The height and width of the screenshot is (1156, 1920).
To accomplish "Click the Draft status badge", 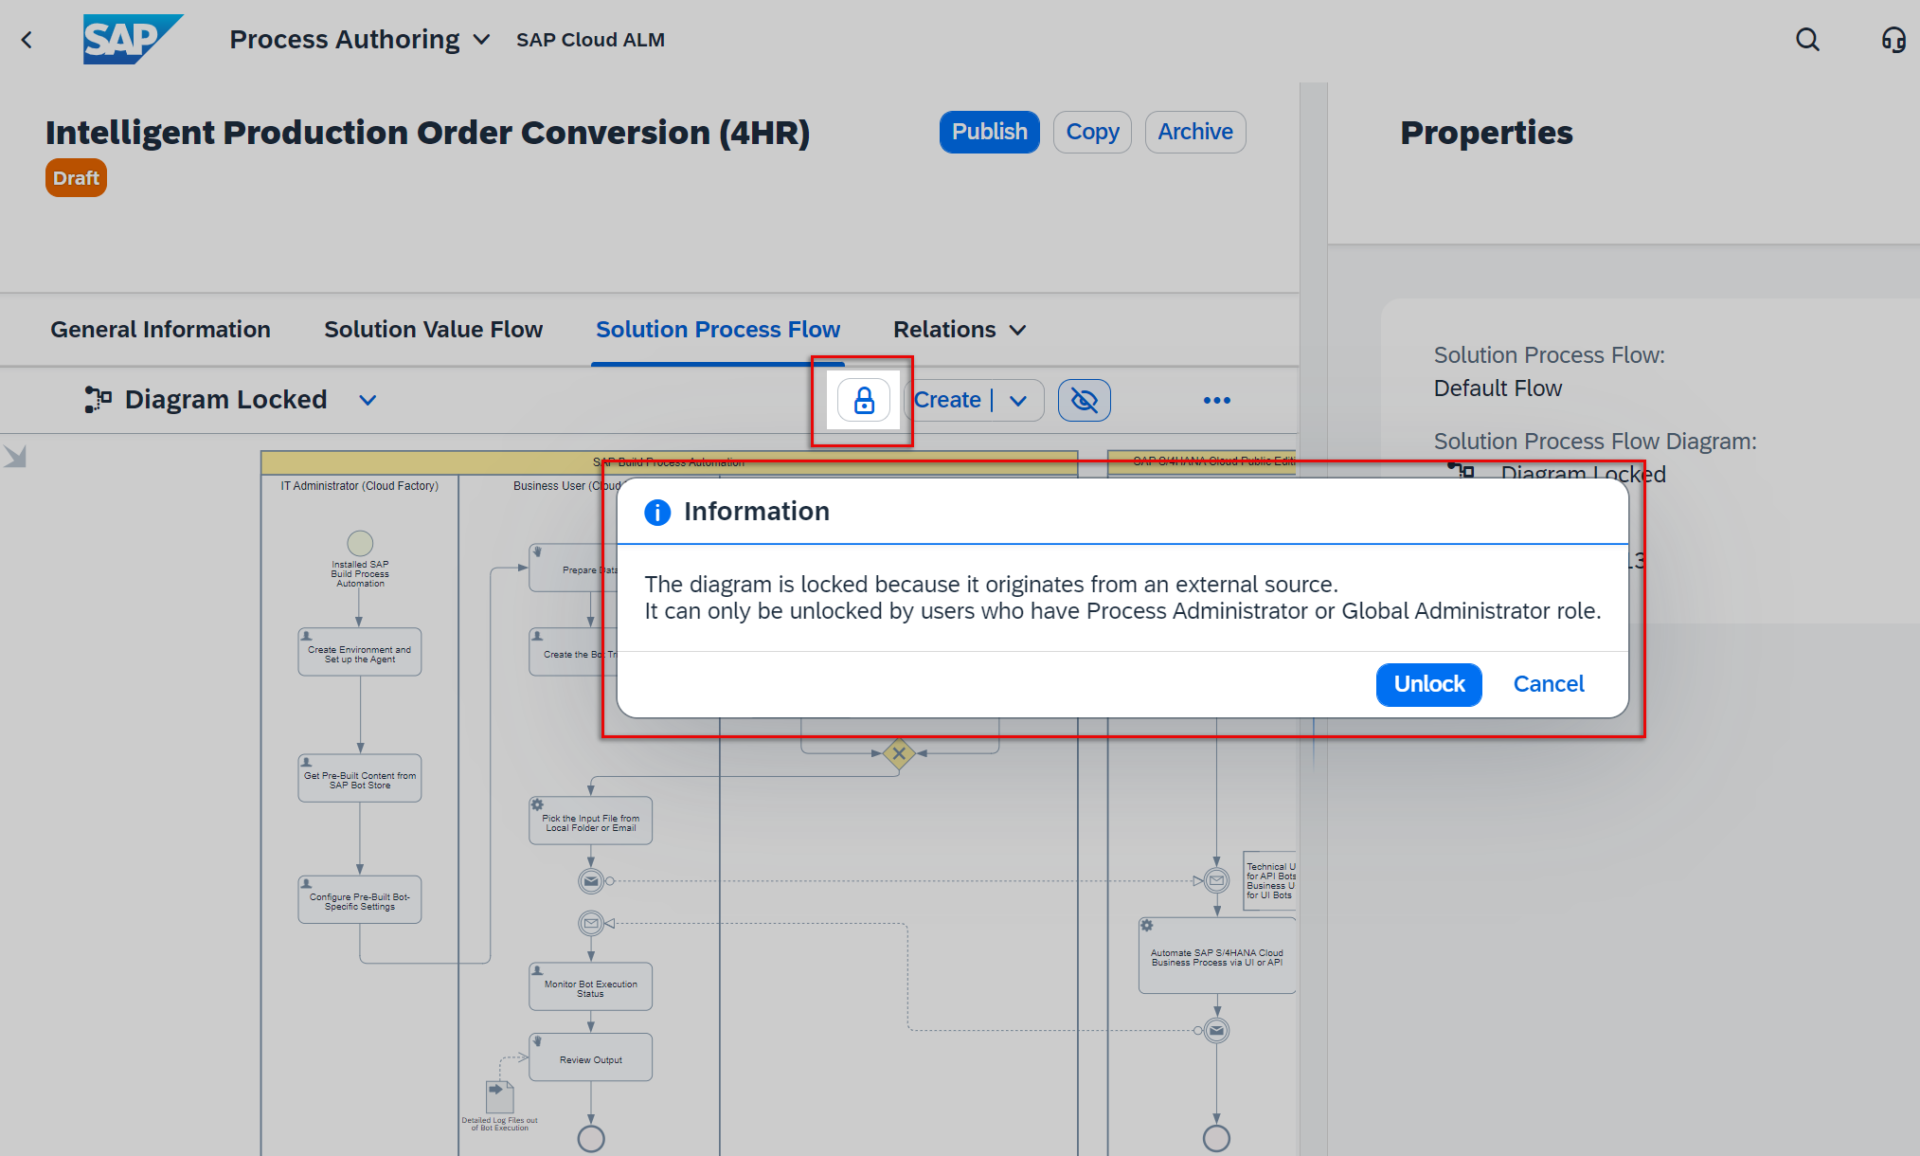I will tap(76, 178).
